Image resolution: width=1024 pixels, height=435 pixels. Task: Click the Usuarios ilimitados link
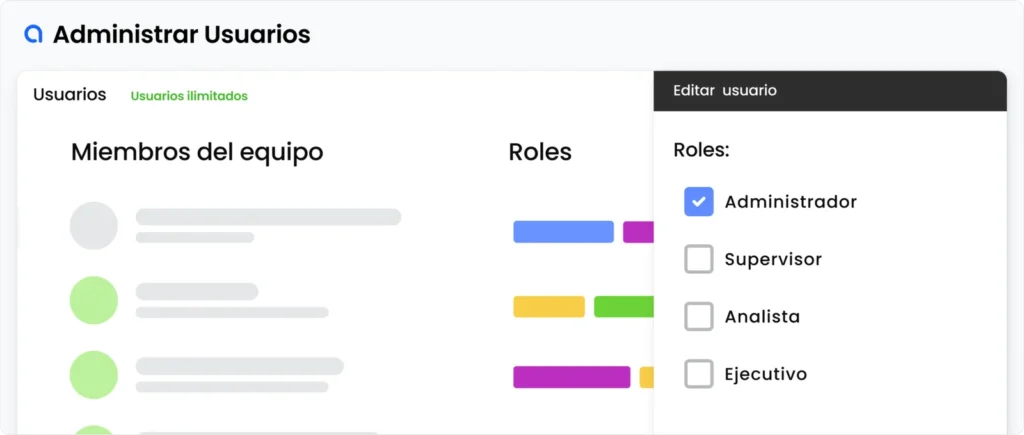tap(189, 96)
